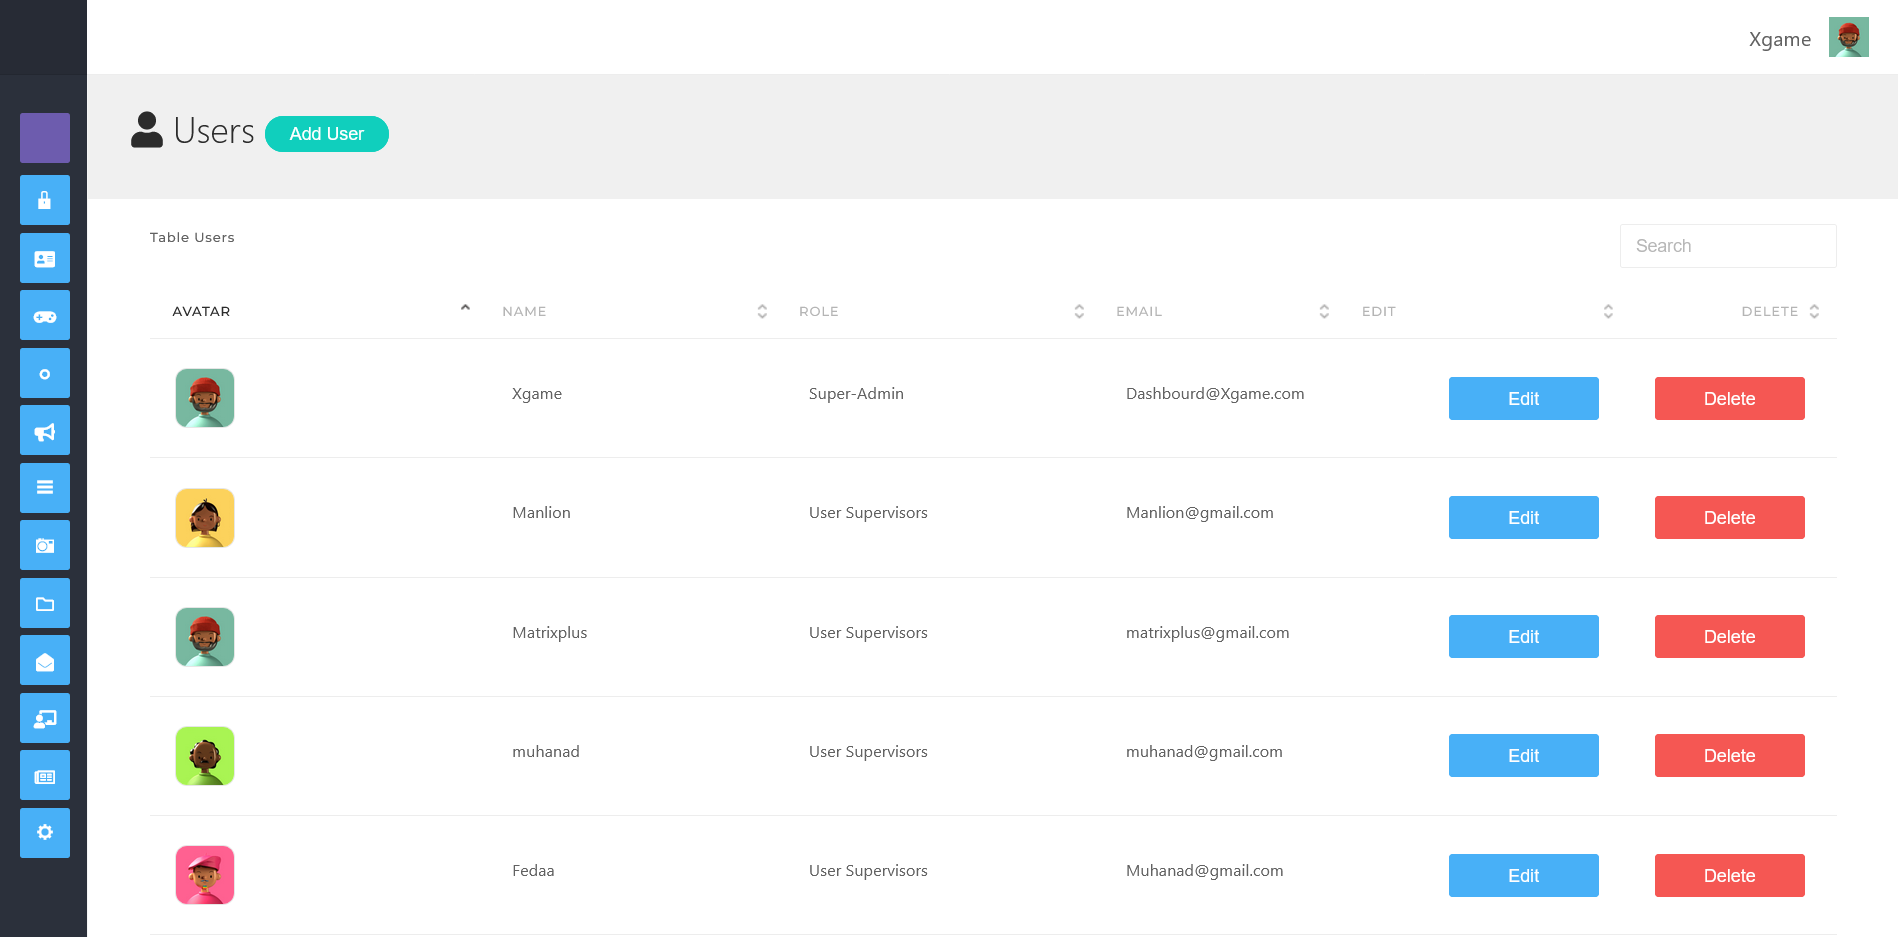The height and width of the screenshot is (937, 1898).
Task: Click the megaphone announcements icon
Action: (44, 430)
